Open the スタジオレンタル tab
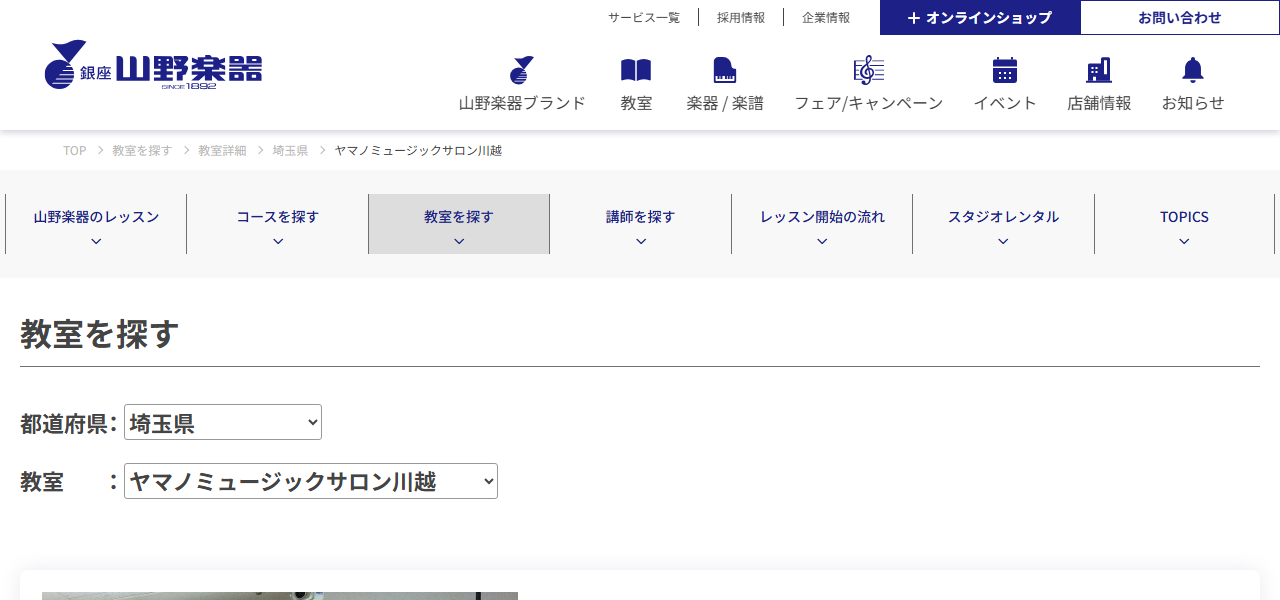 coord(1003,224)
